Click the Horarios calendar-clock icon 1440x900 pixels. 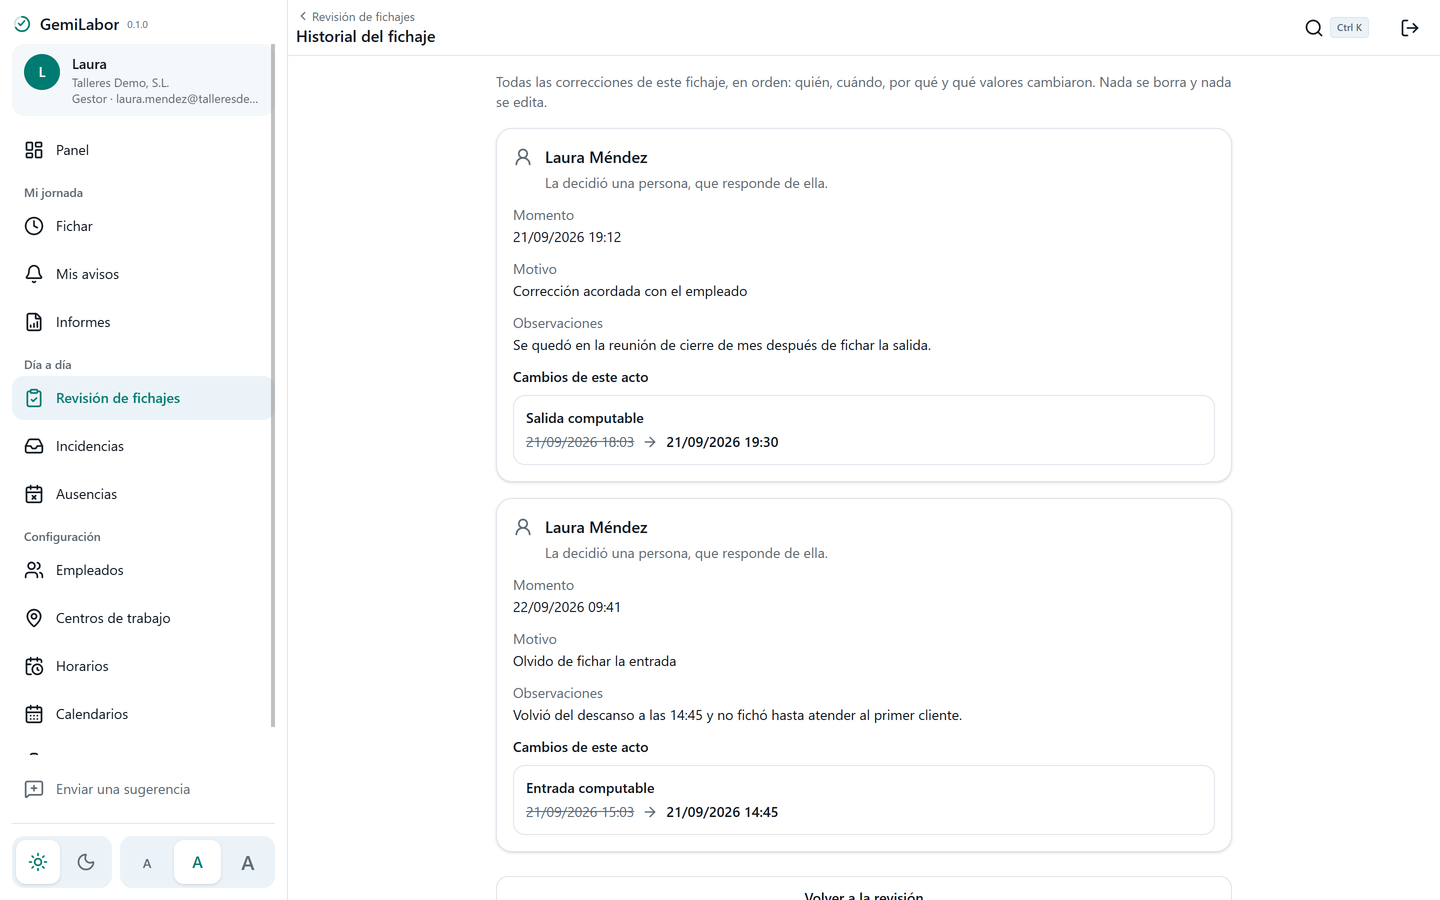point(34,666)
